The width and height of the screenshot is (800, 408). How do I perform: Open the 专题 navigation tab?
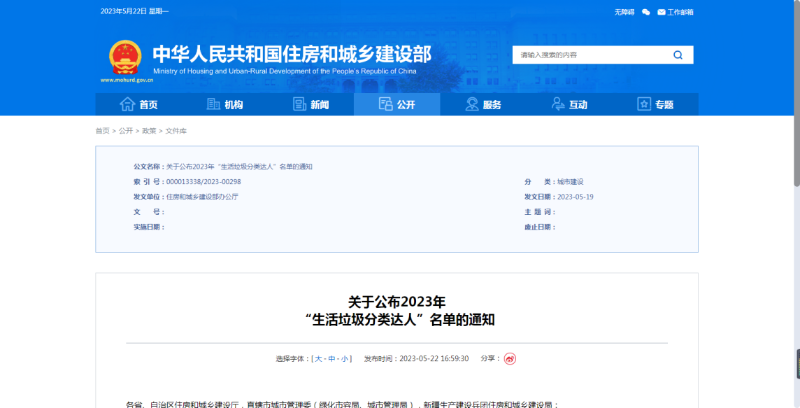(x=656, y=105)
